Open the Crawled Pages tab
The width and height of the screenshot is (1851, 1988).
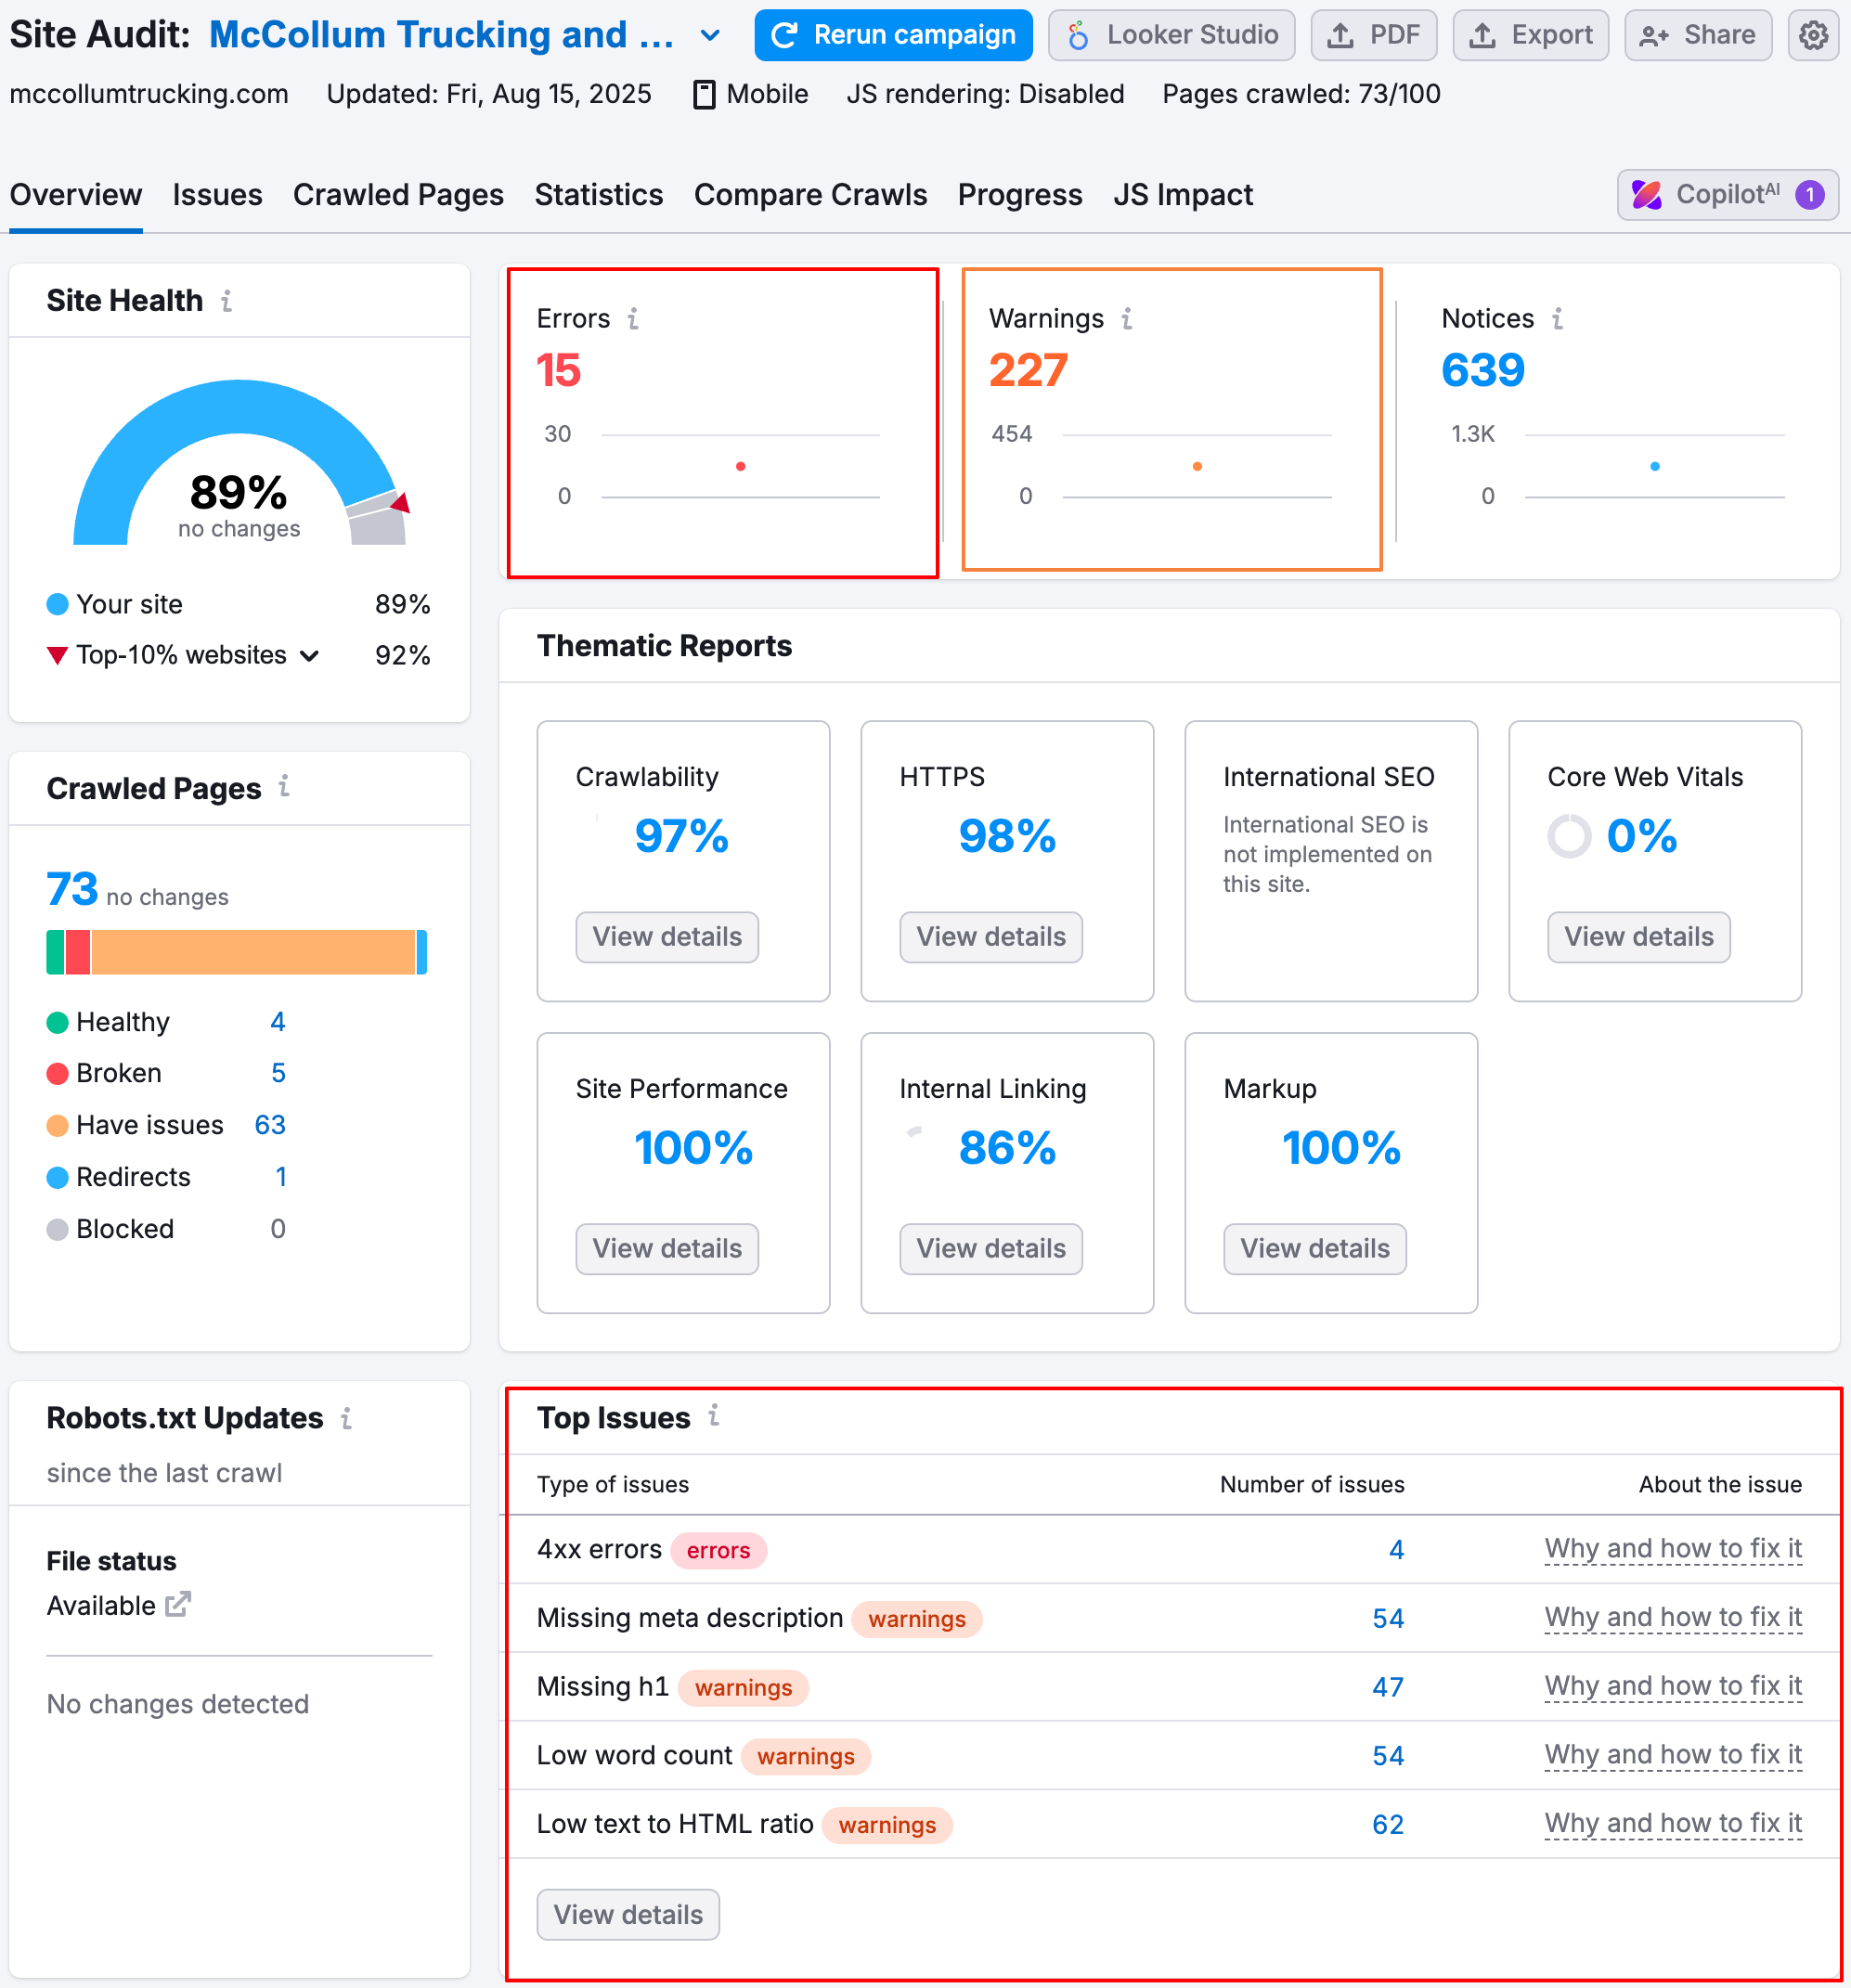coord(398,195)
